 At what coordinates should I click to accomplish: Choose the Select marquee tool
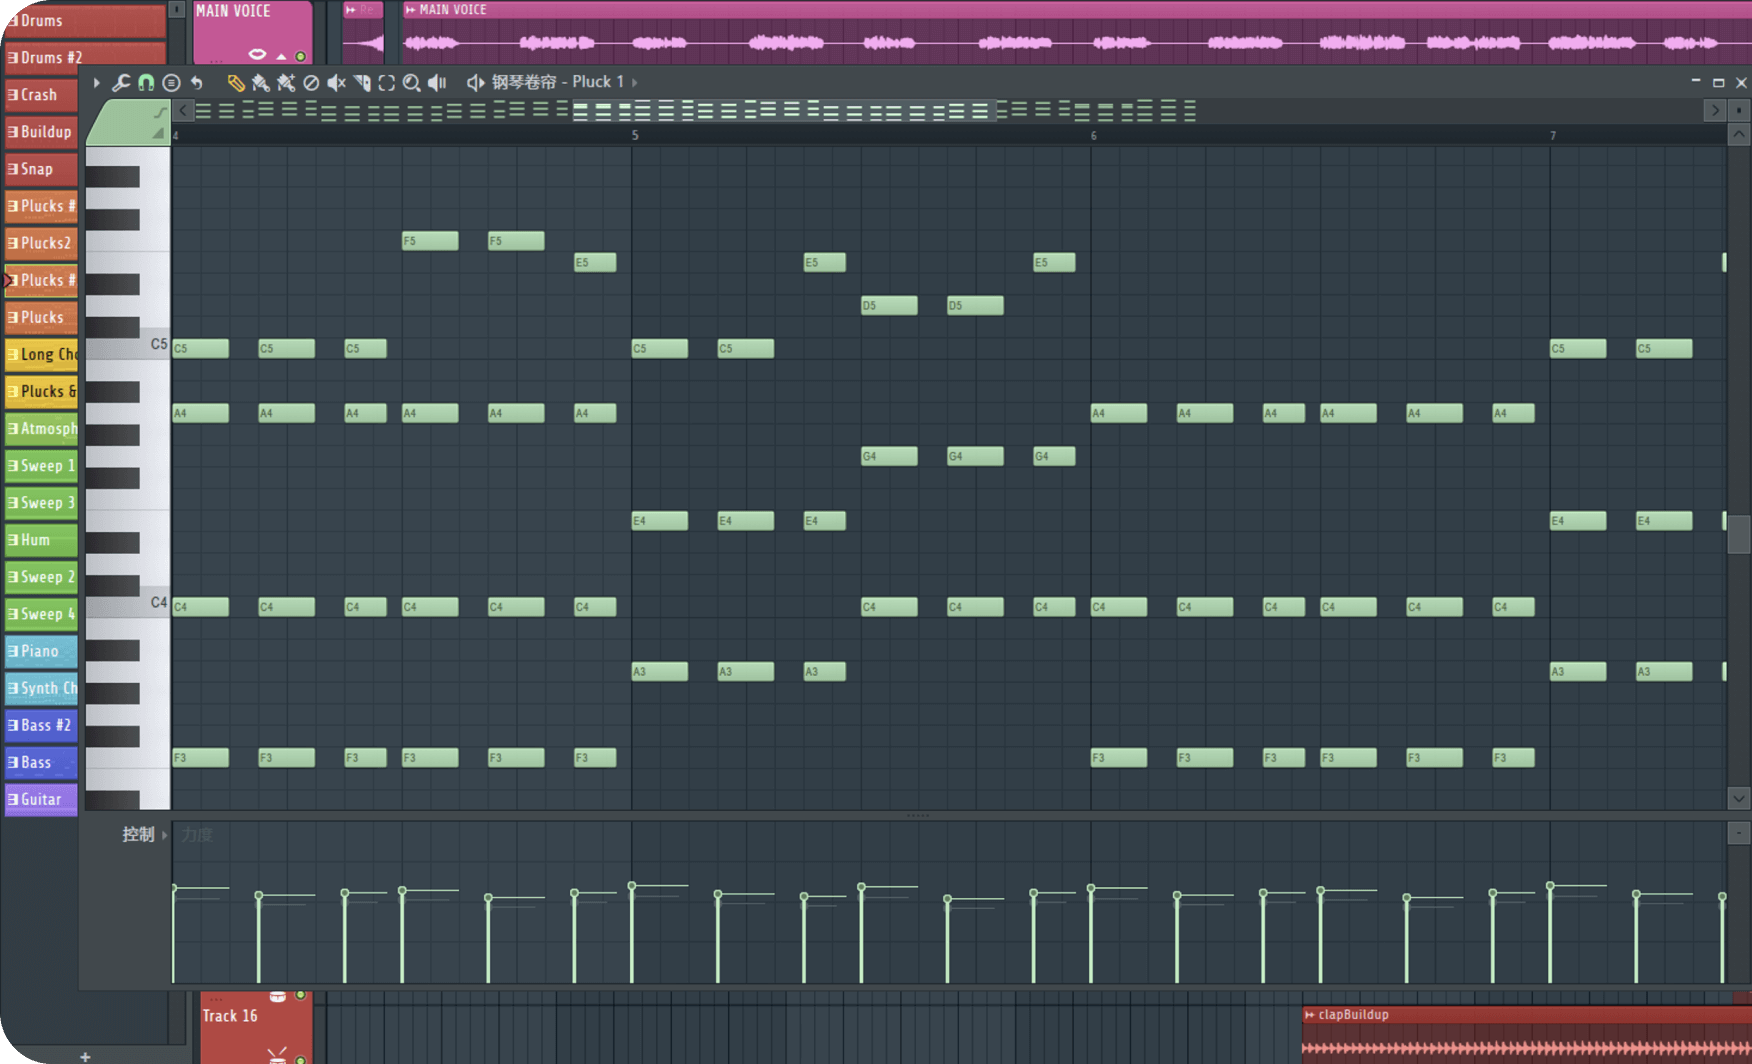[x=387, y=82]
